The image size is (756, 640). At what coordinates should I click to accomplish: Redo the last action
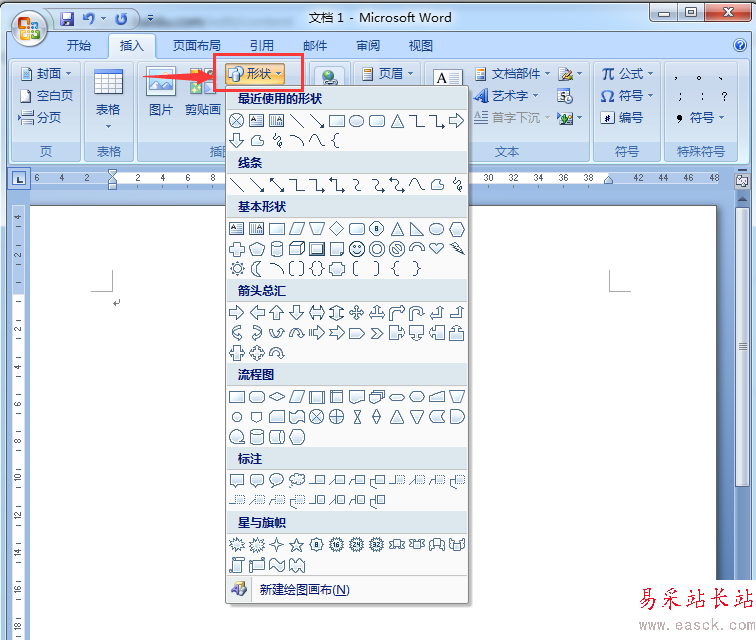121,19
